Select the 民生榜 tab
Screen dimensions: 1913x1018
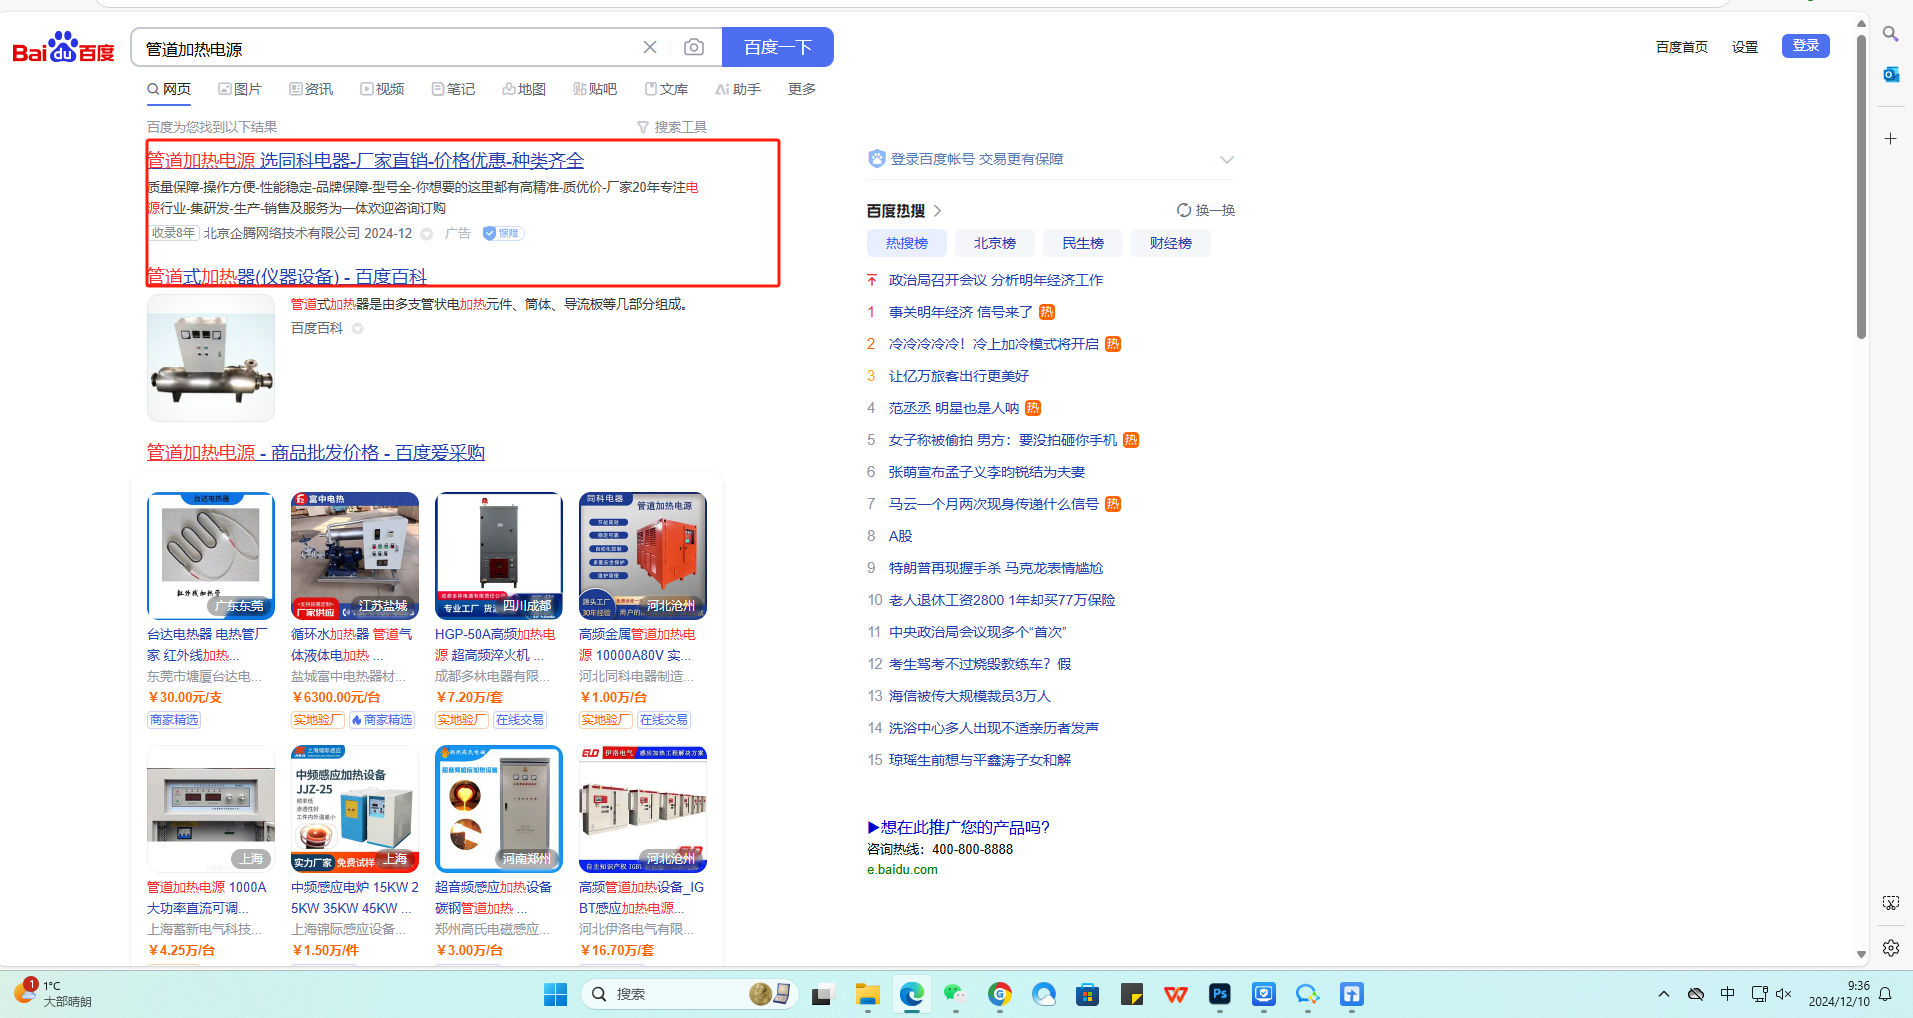click(1083, 243)
